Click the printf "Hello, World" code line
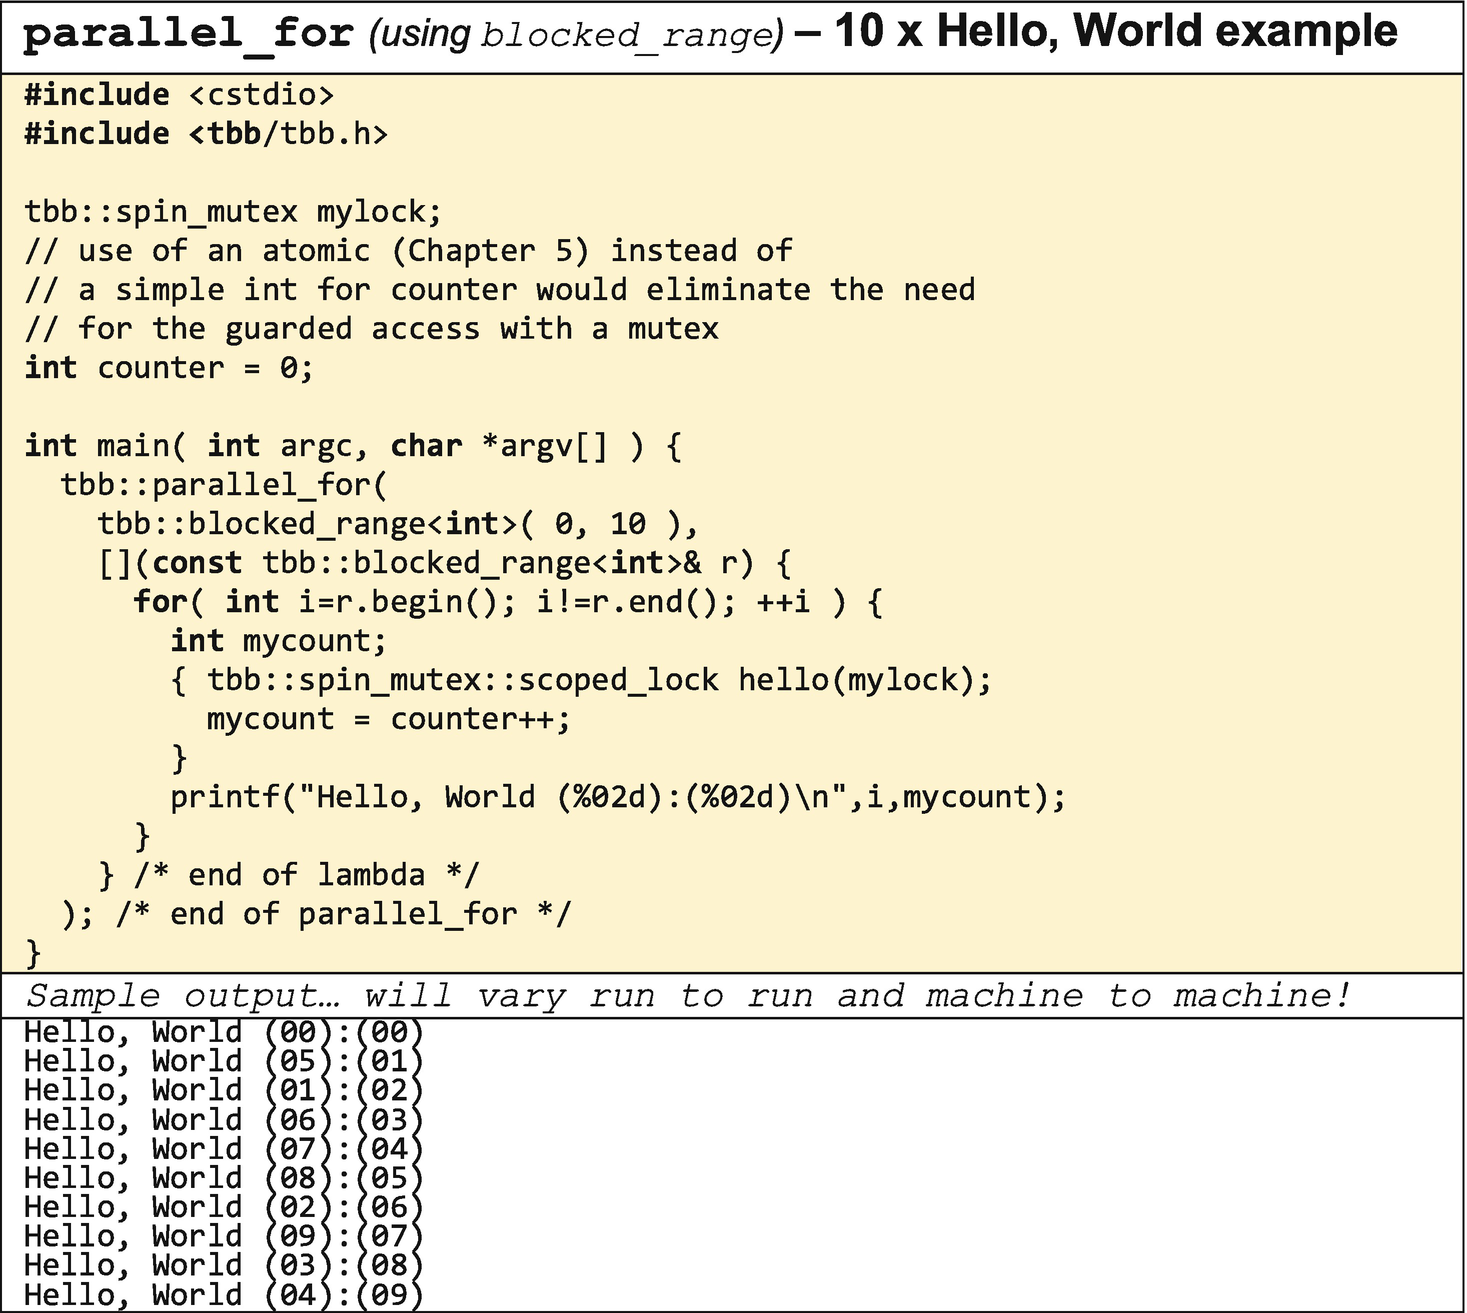The image size is (1467, 1313). coord(618,797)
